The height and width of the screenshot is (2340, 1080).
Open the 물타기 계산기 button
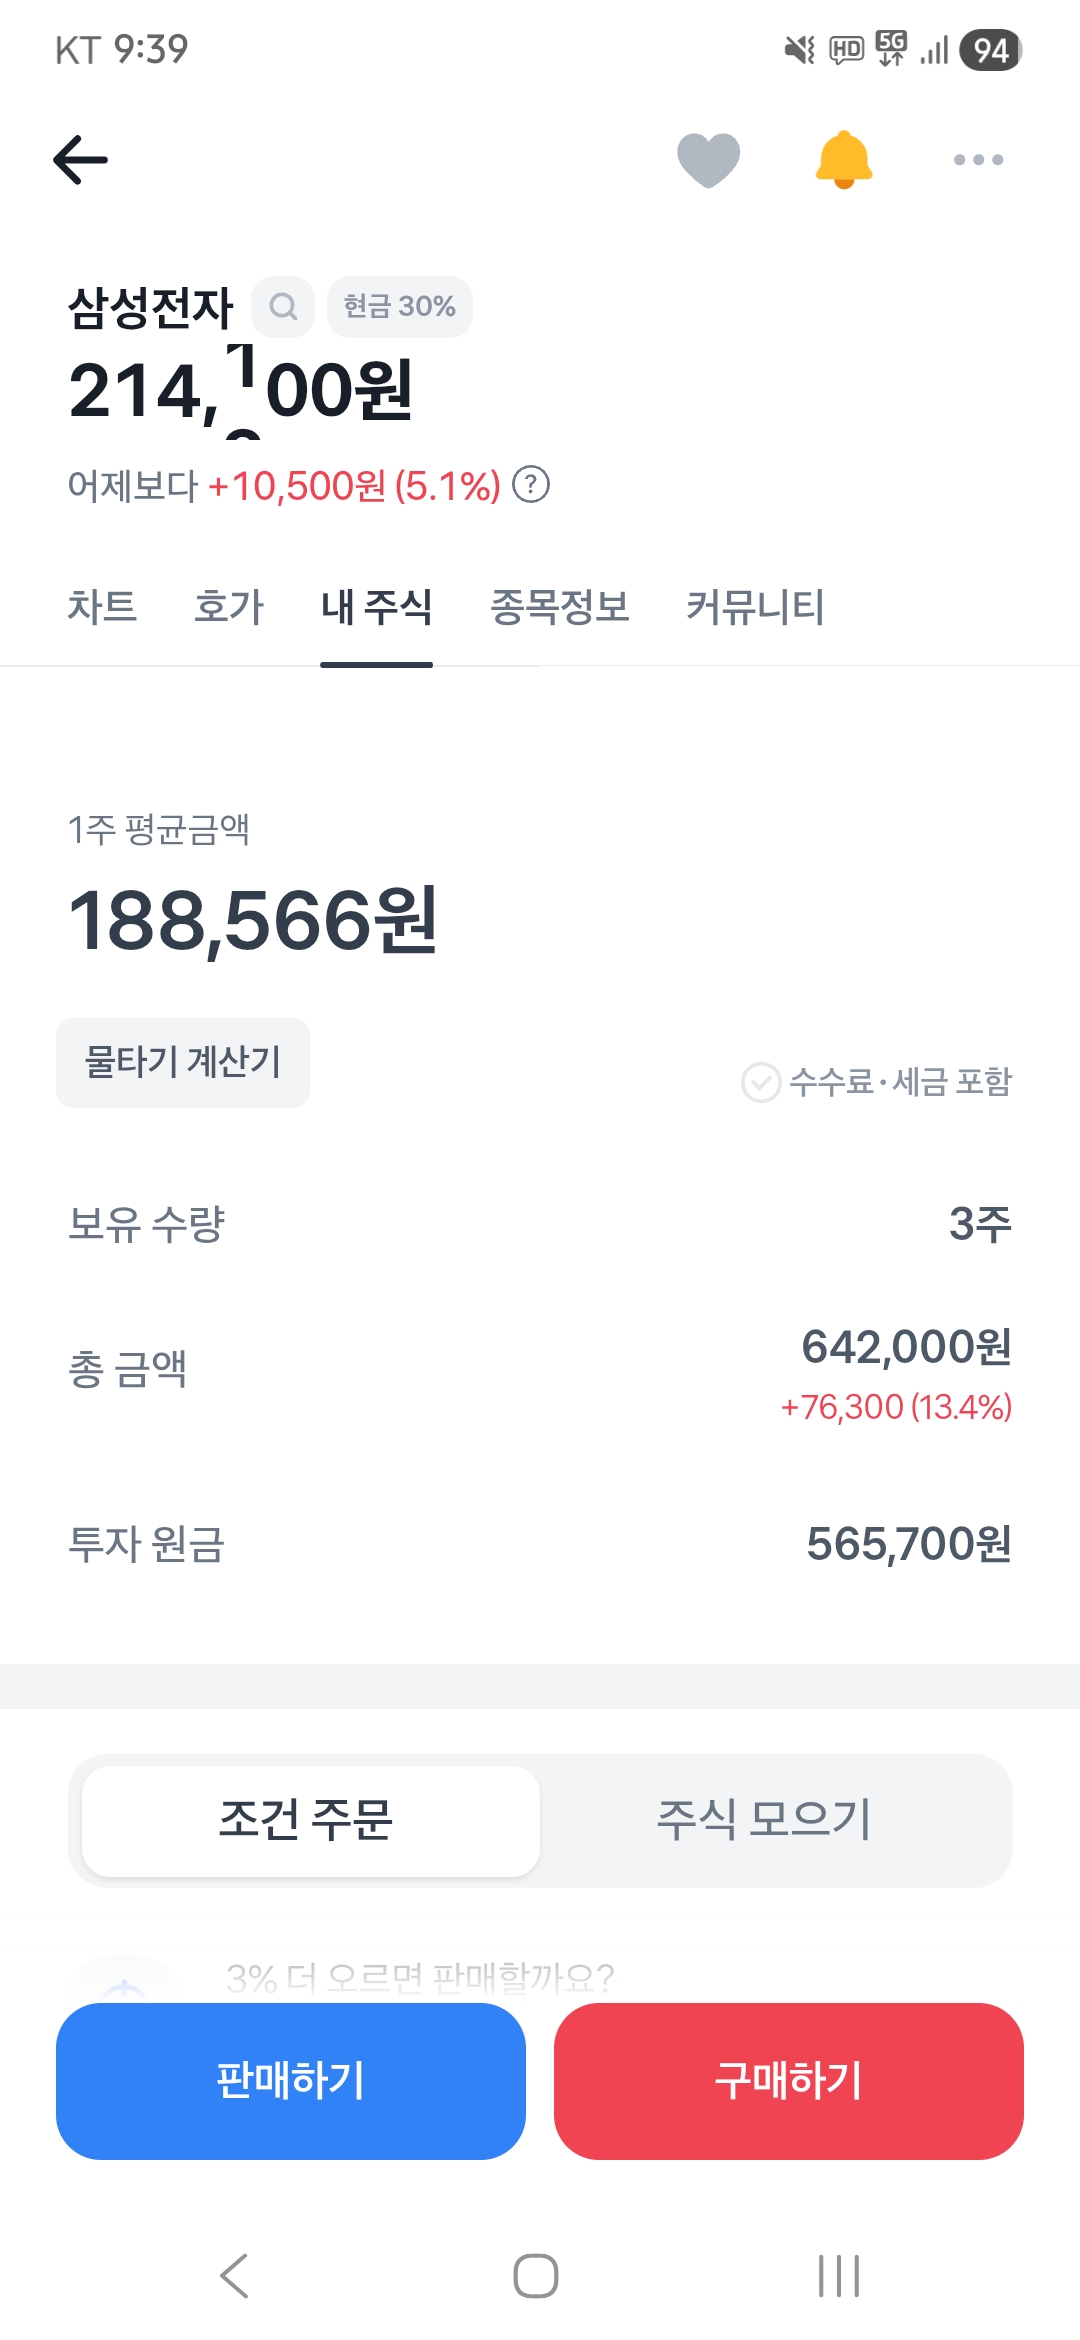(183, 1062)
